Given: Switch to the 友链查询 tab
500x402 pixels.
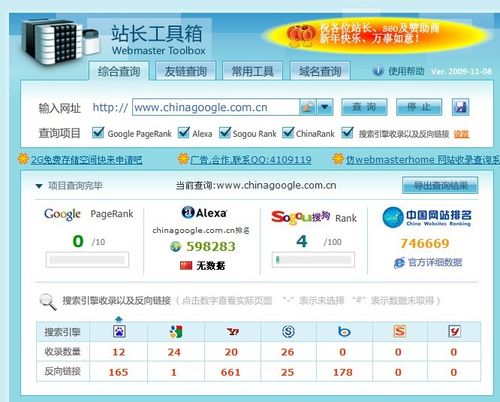Looking at the screenshot, I should [x=186, y=71].
